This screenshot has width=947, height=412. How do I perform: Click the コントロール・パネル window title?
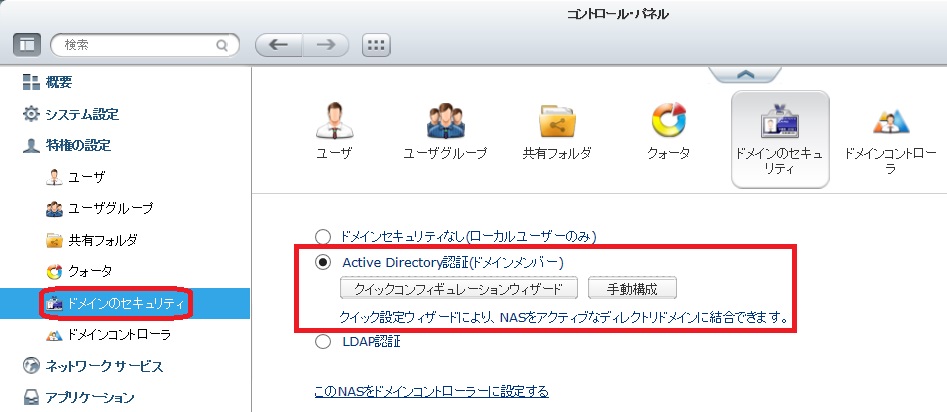point(617,14)
